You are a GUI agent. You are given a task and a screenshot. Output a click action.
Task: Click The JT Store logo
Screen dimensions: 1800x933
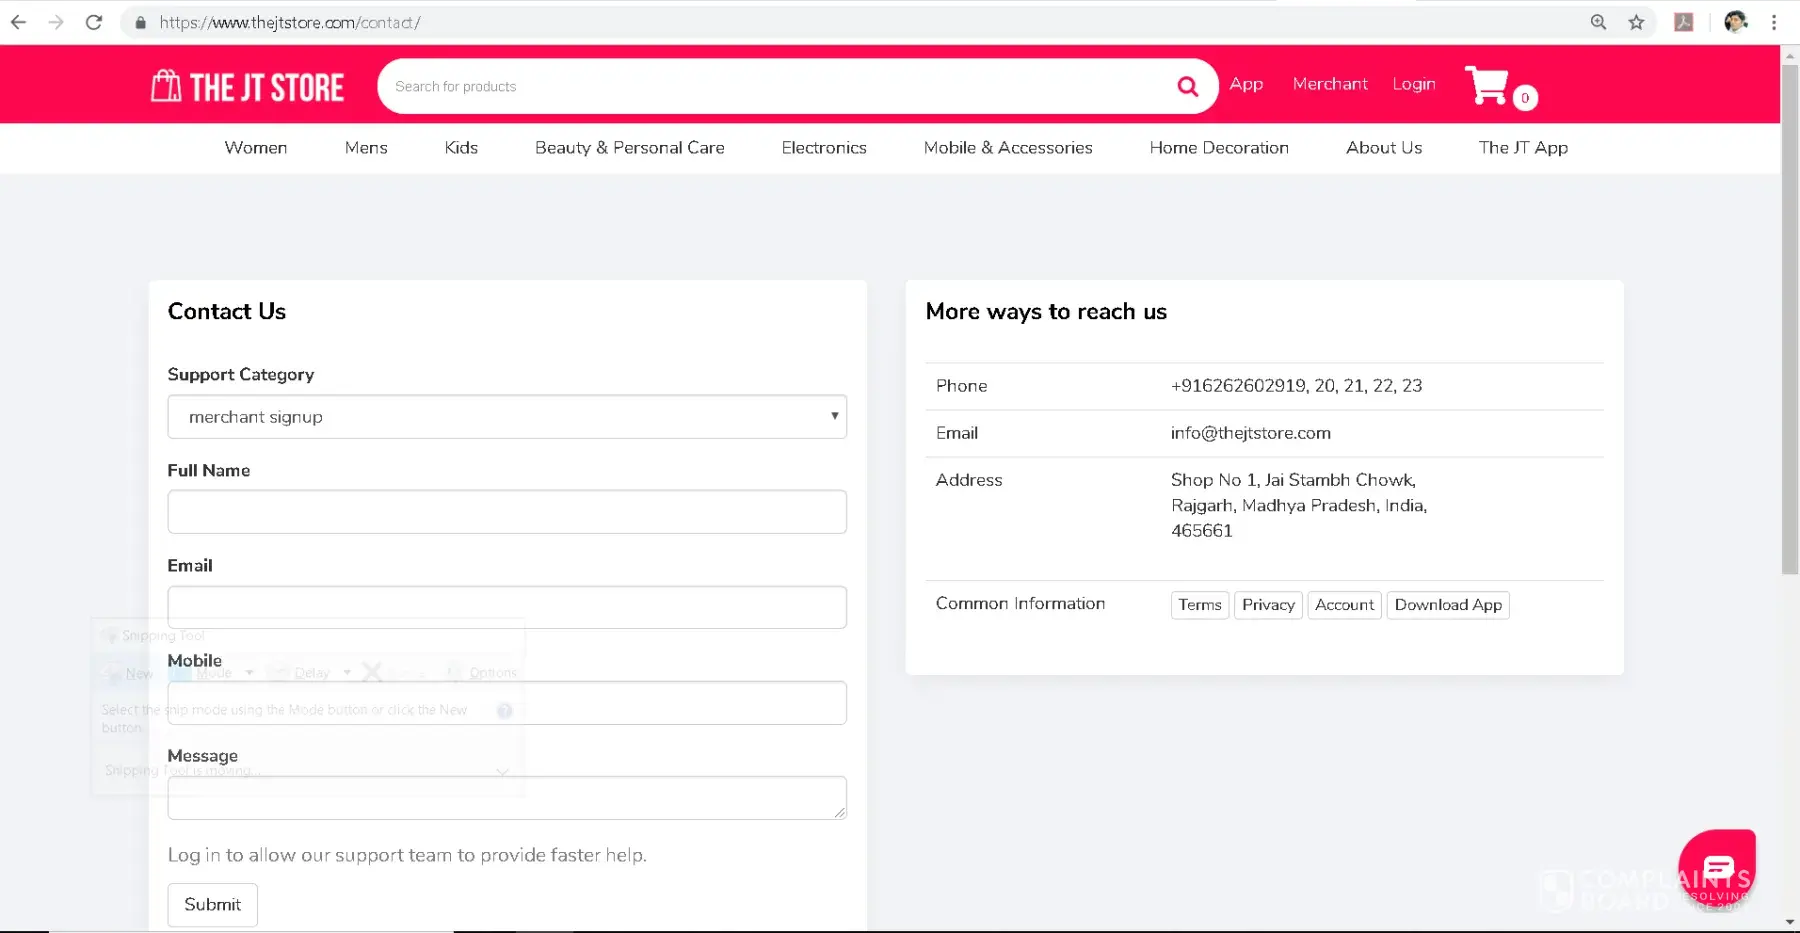pos(247,87)
